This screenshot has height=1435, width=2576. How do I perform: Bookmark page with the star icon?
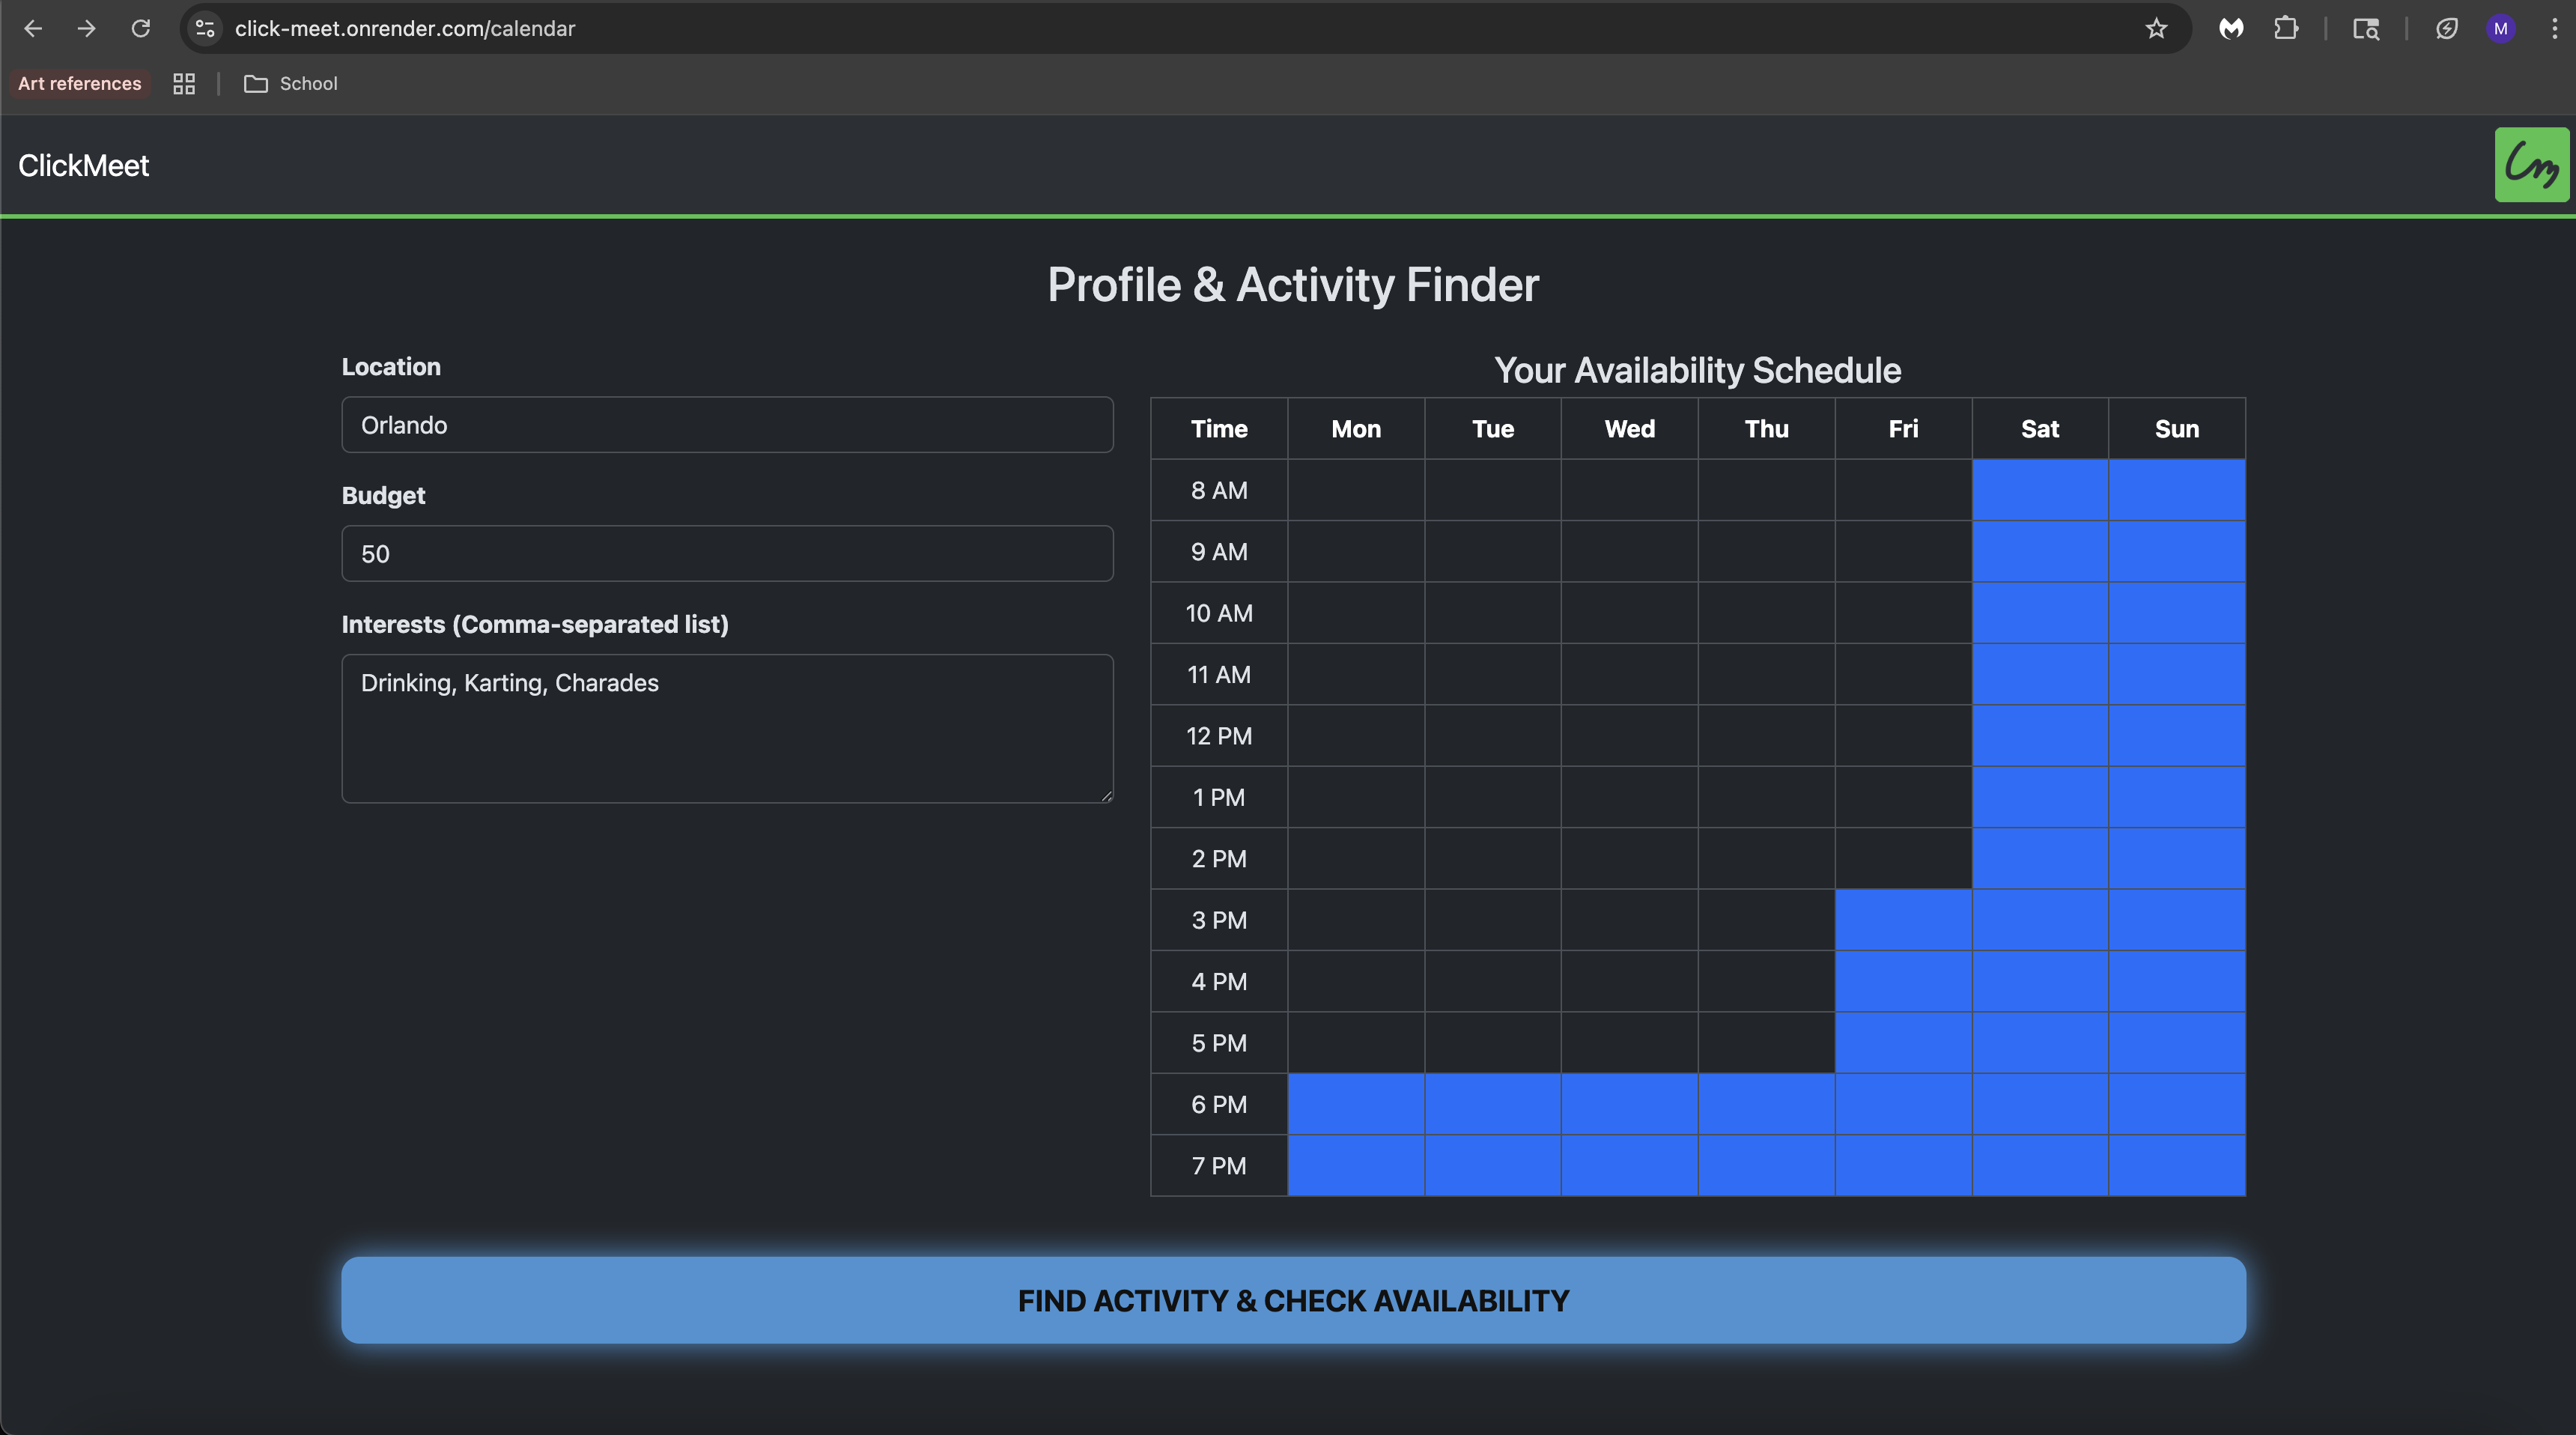2156,29
